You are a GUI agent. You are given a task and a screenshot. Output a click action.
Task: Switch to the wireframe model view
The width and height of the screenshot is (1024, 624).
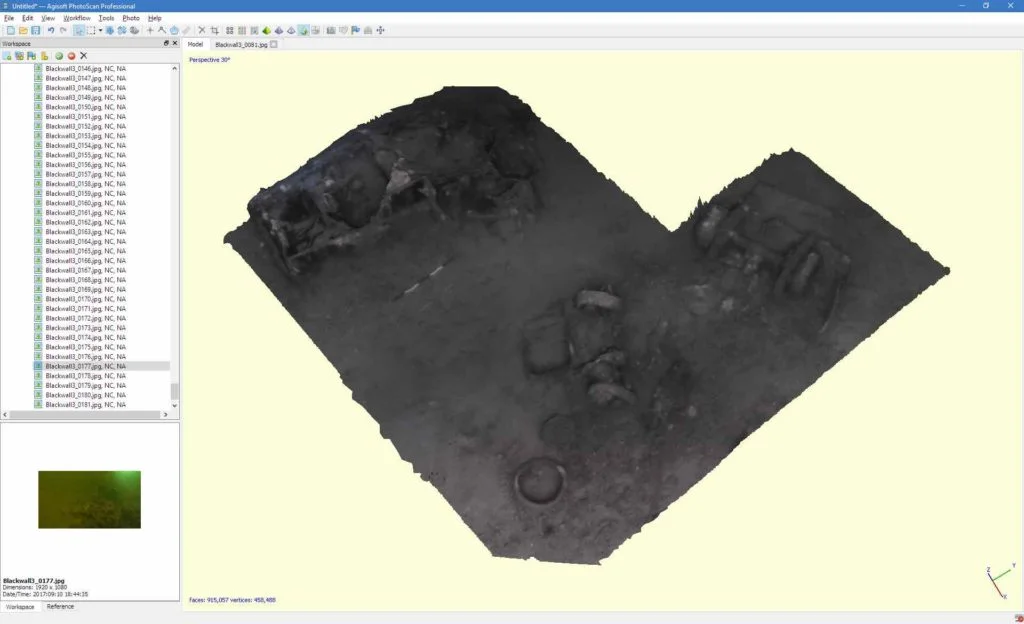tap(291, 30)
